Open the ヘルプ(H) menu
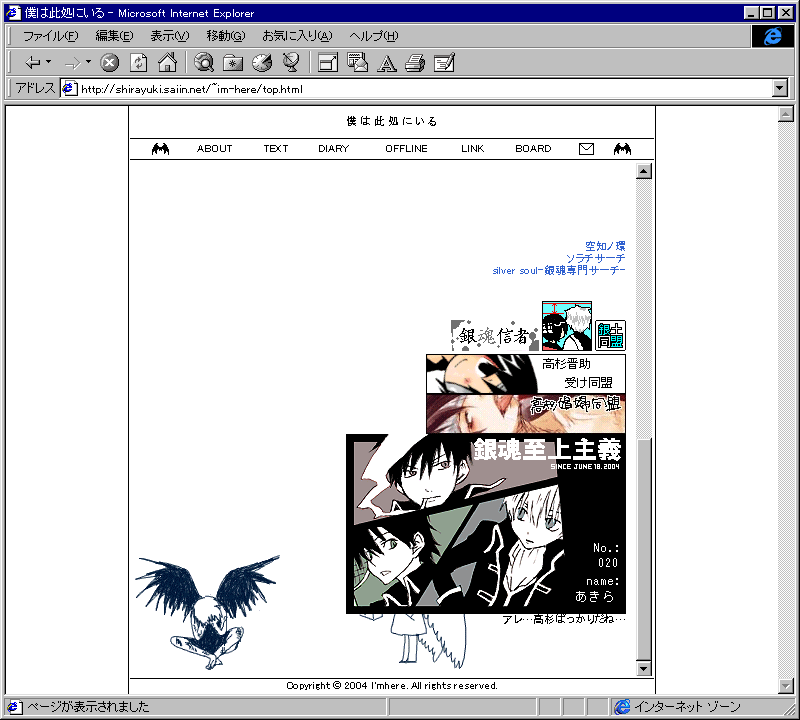Screen dimensions: 800x720 click(x=373, y=36)
